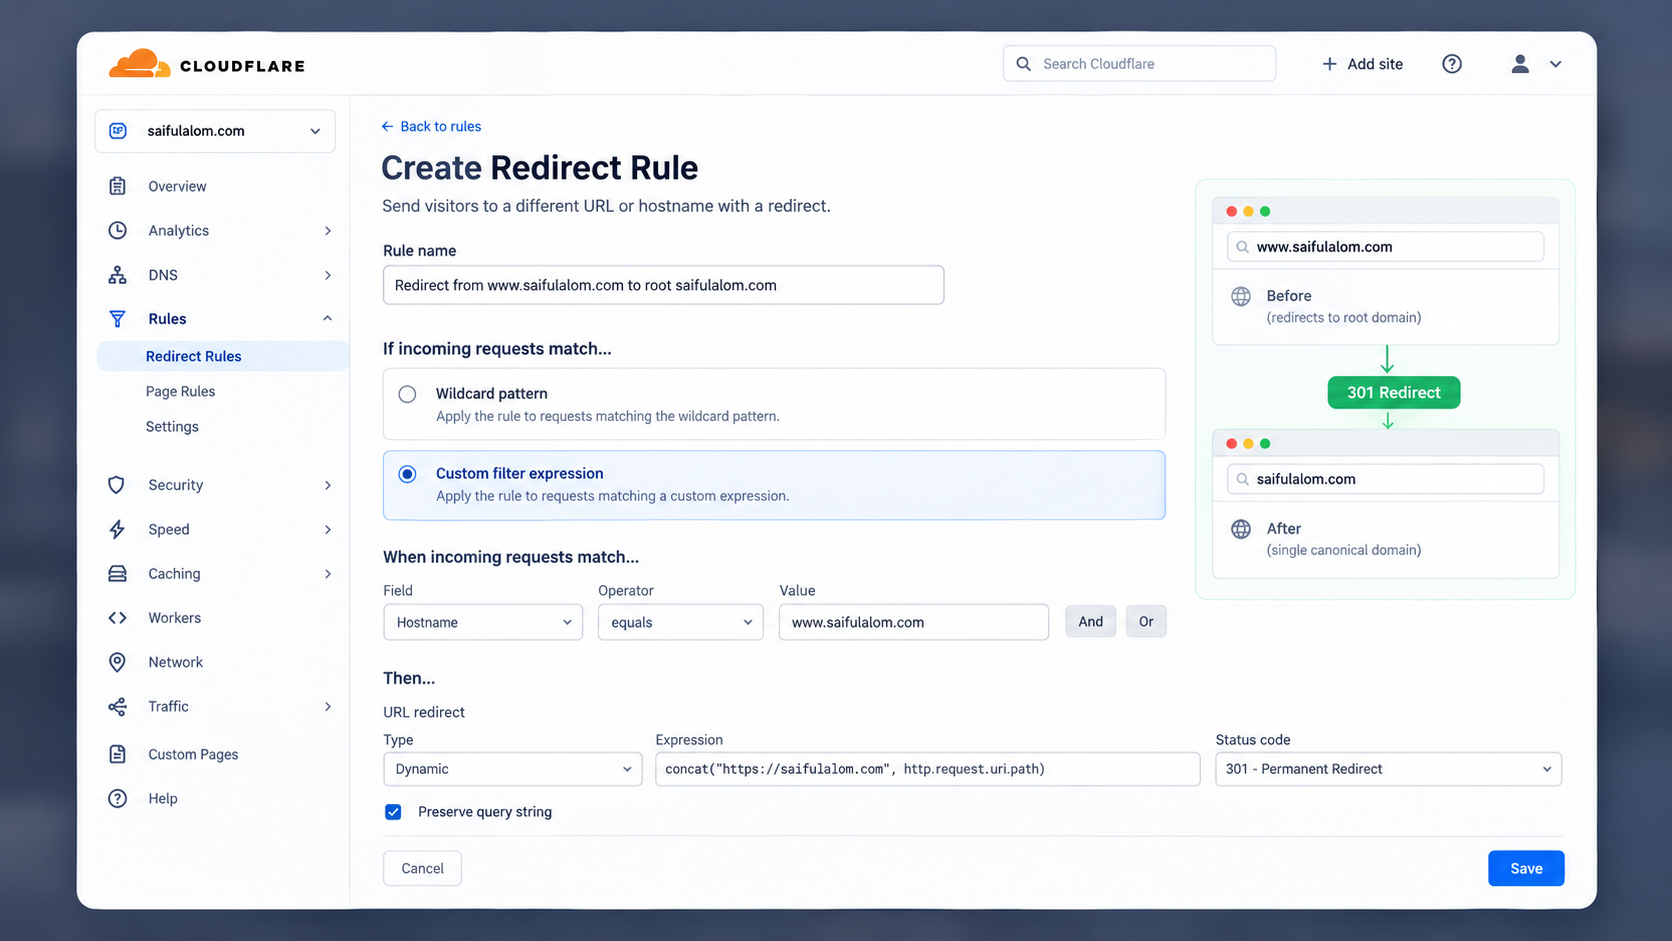Open the saifulalom.com site selector dropdown
This screenshot has height=941, width=1672.
[215, 131]
